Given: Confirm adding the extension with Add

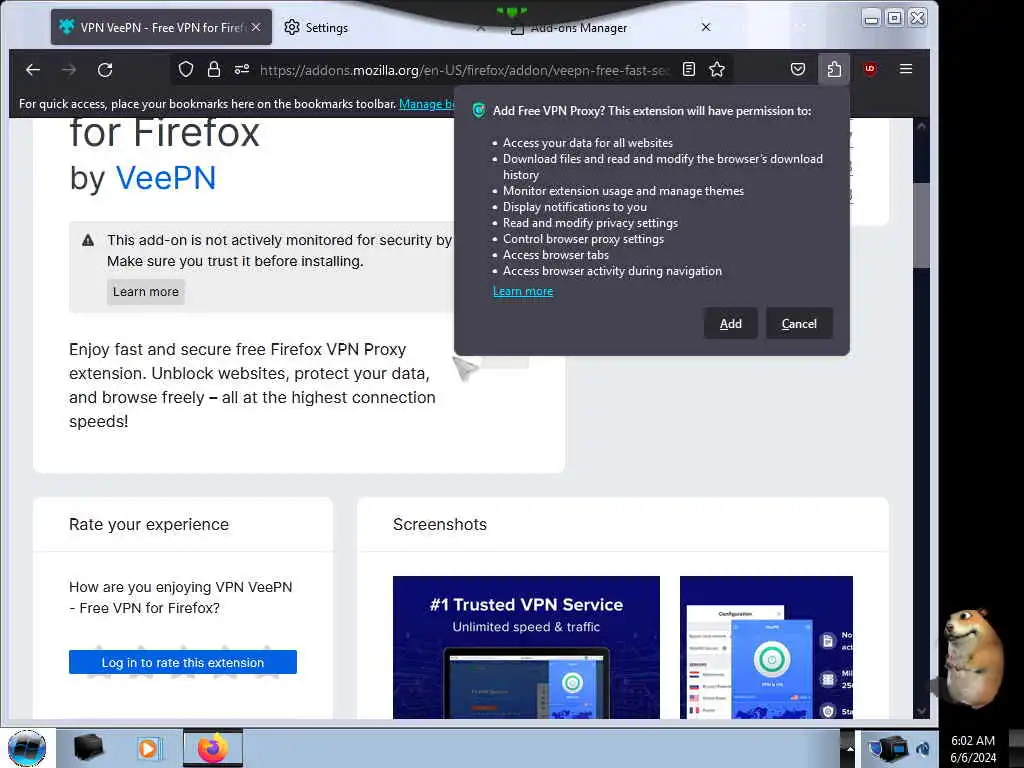Looking at the screenshot, I should [x=730, y=323].
